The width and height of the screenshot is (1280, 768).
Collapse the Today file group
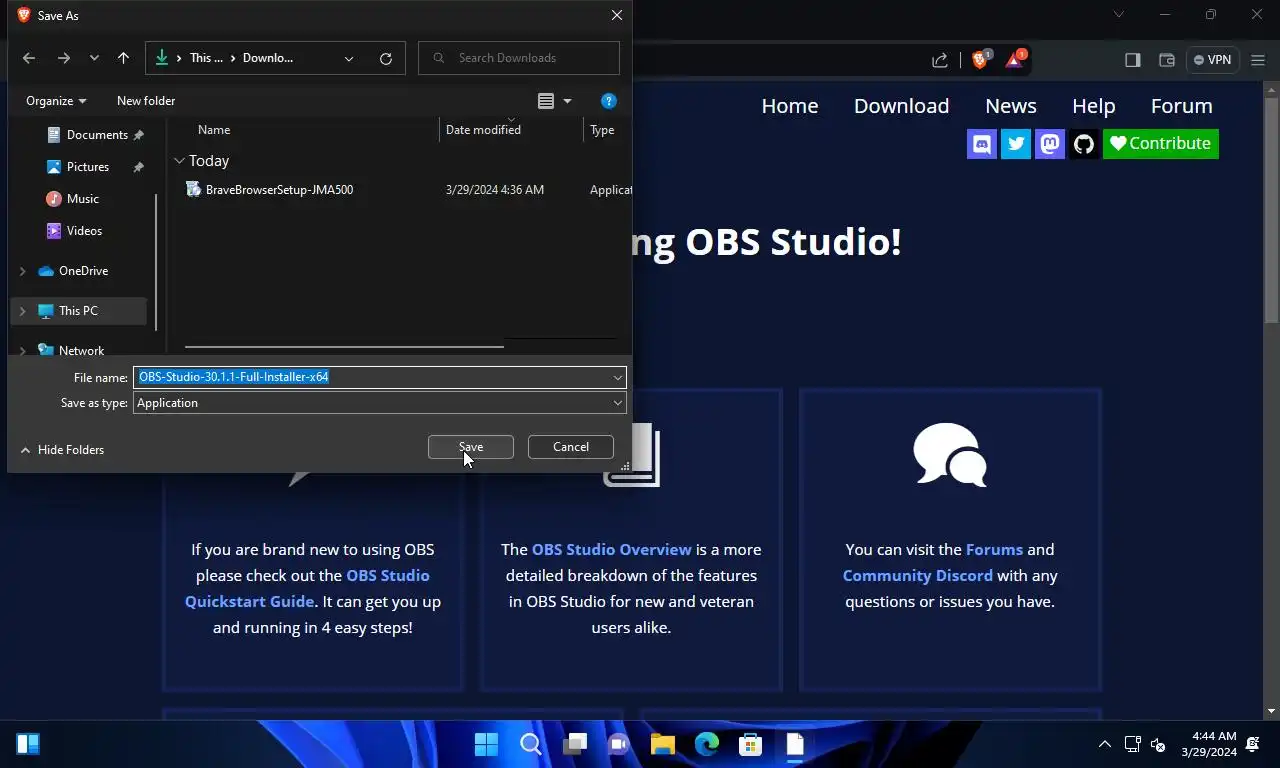tap(179, 161)
